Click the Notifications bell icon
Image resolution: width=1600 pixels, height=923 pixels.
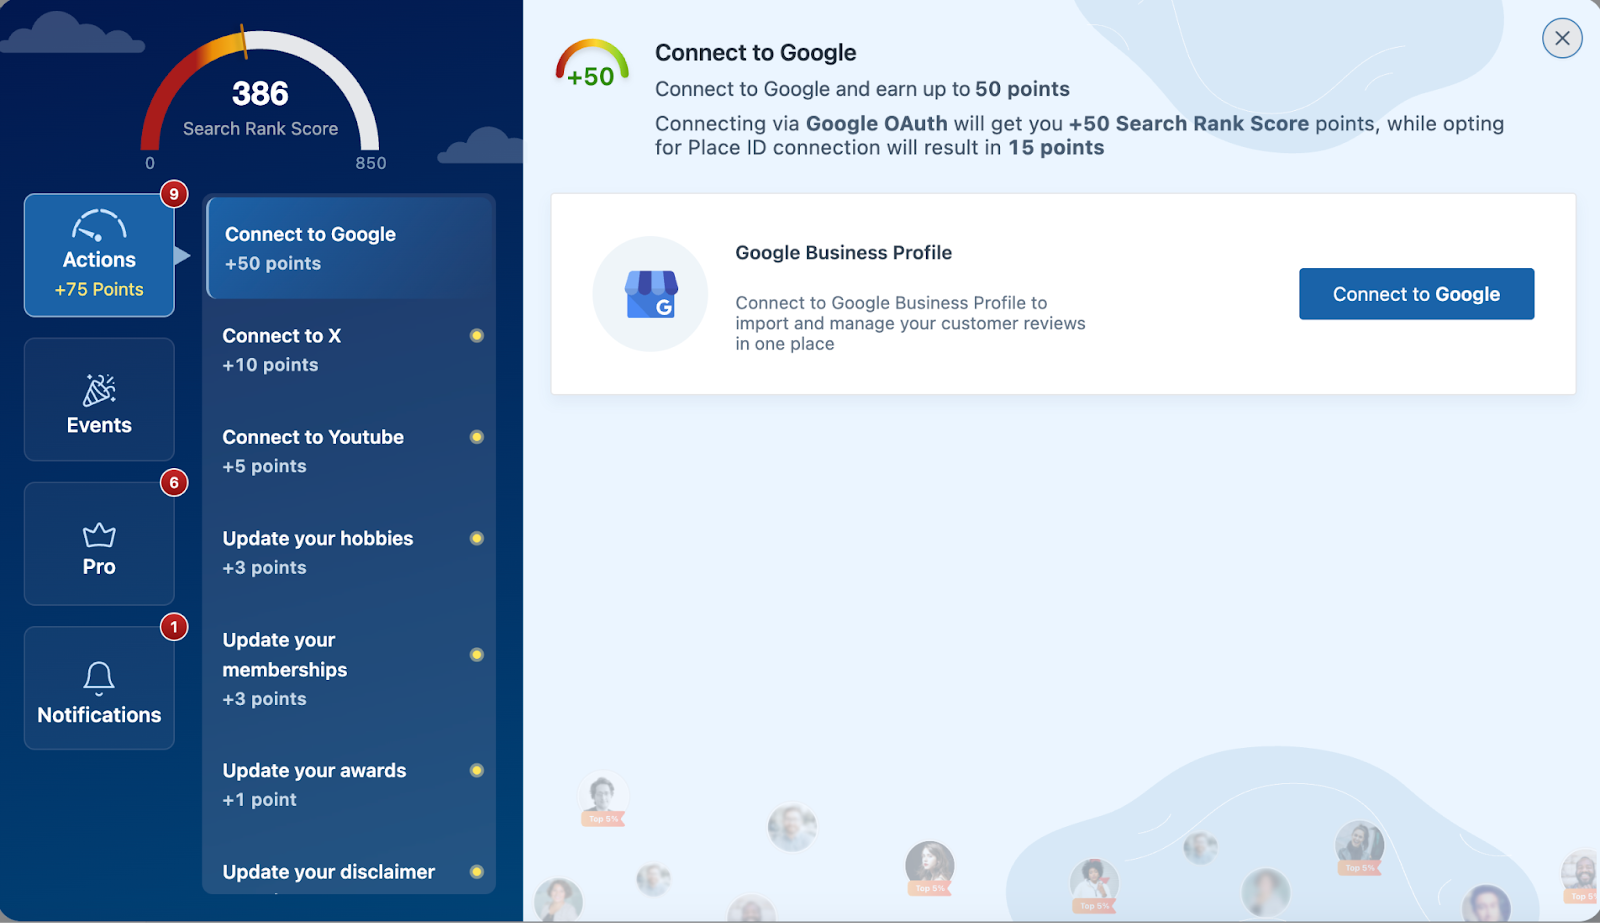pyautogui.click(x=99, y=679)
